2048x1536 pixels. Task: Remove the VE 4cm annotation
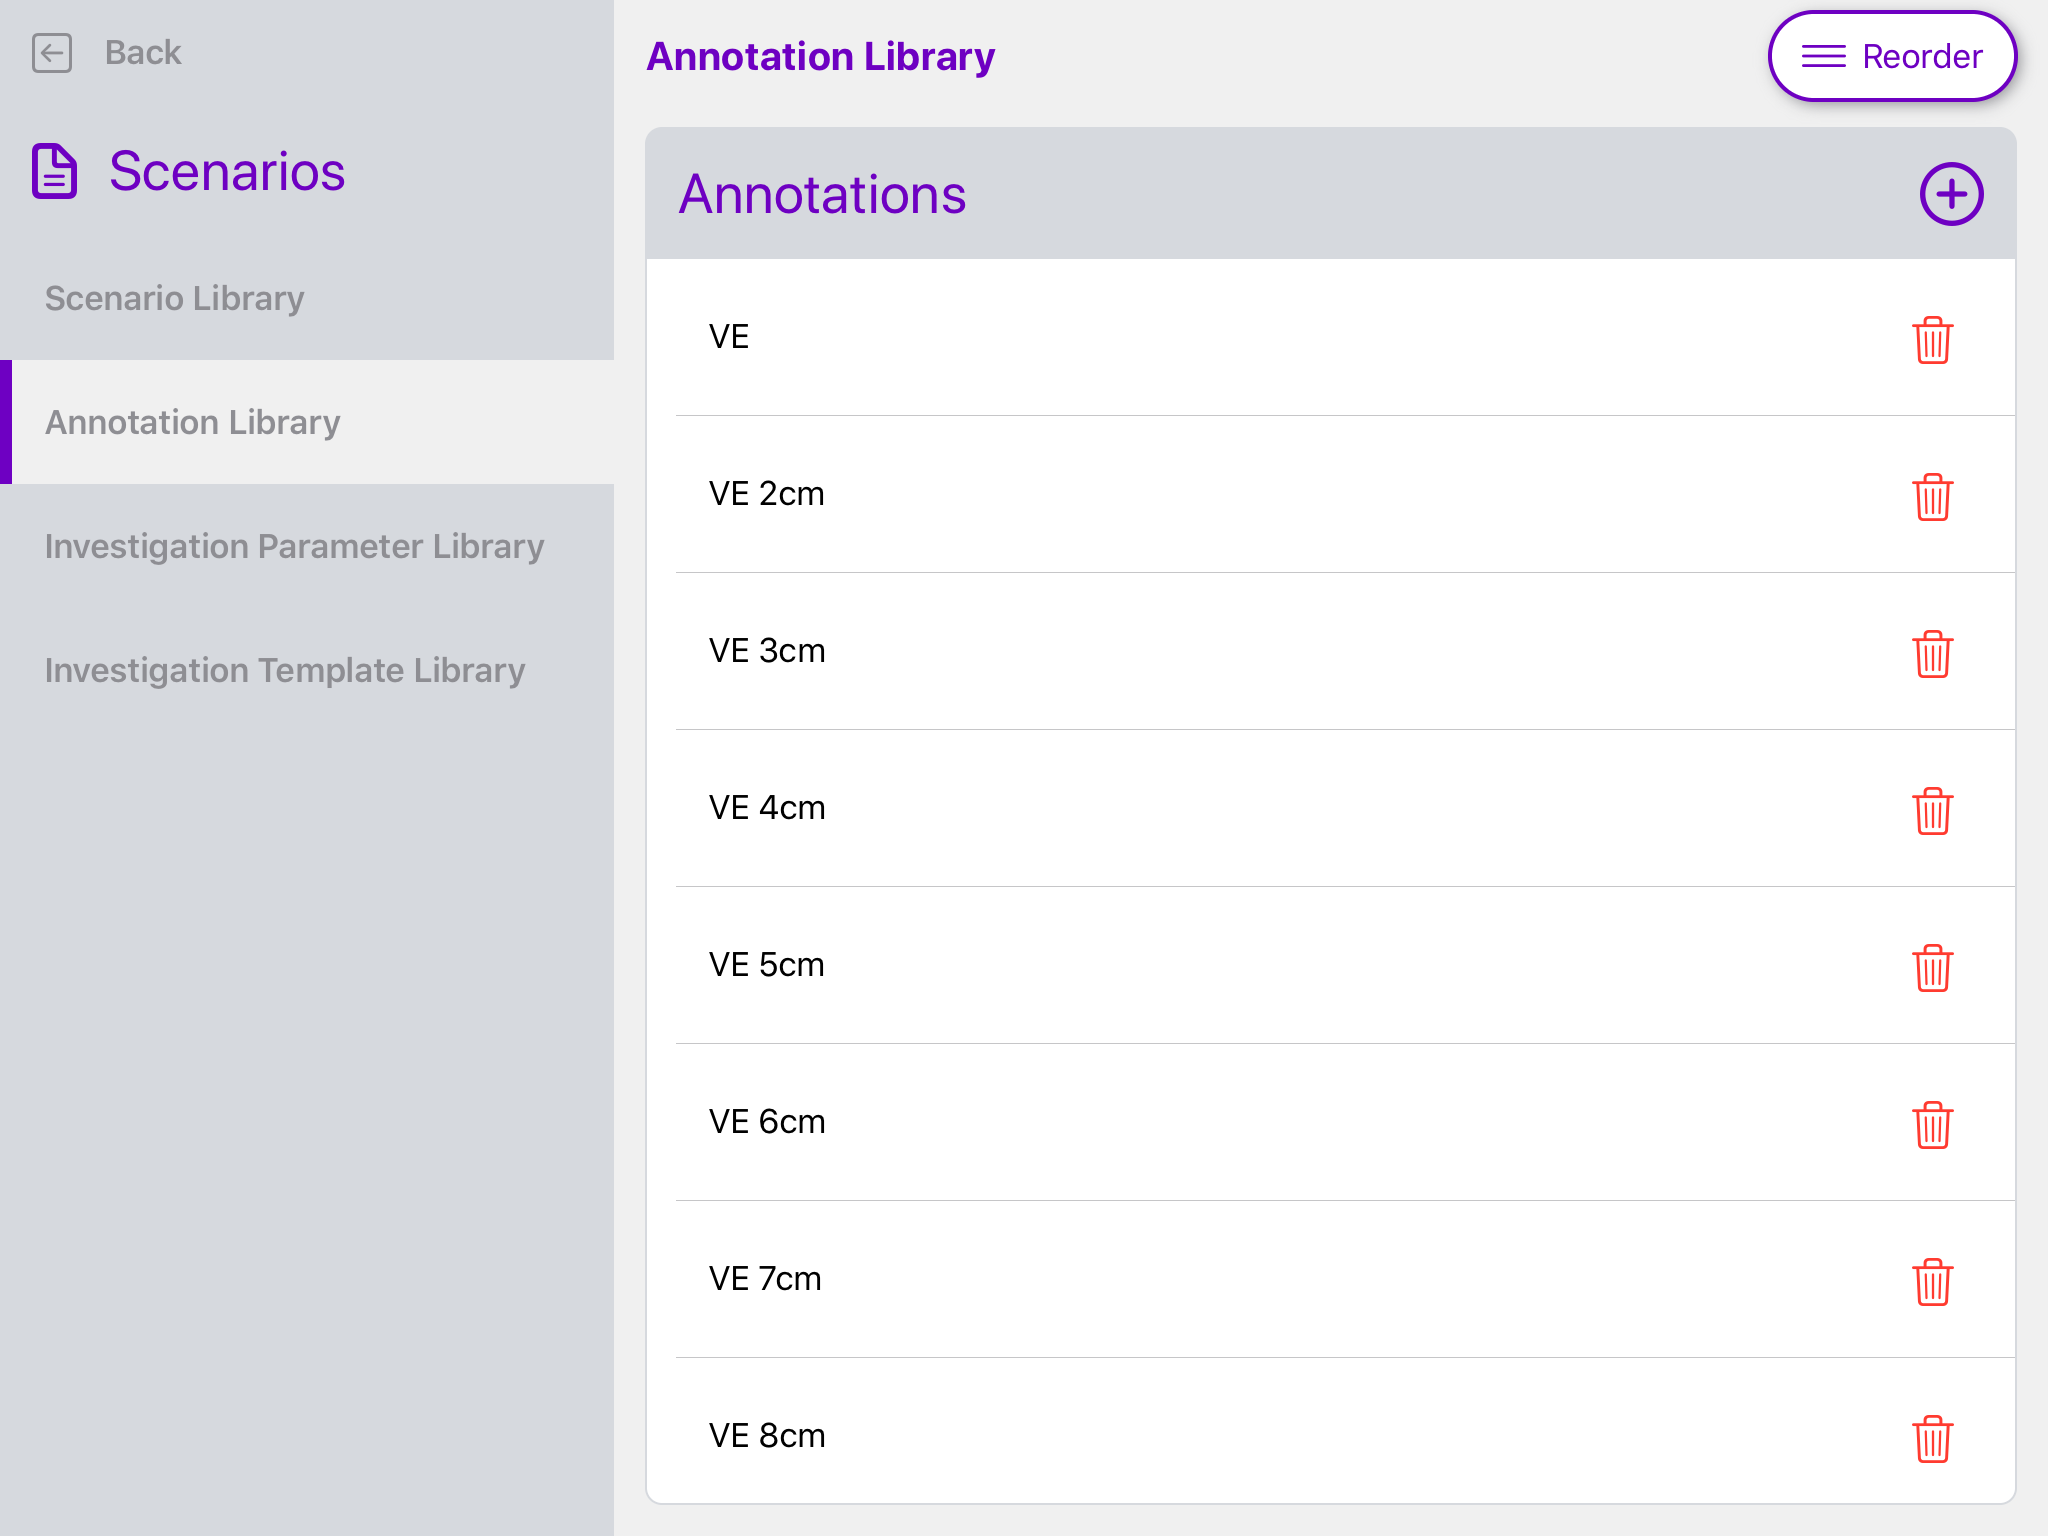[x=1932, y=811]
